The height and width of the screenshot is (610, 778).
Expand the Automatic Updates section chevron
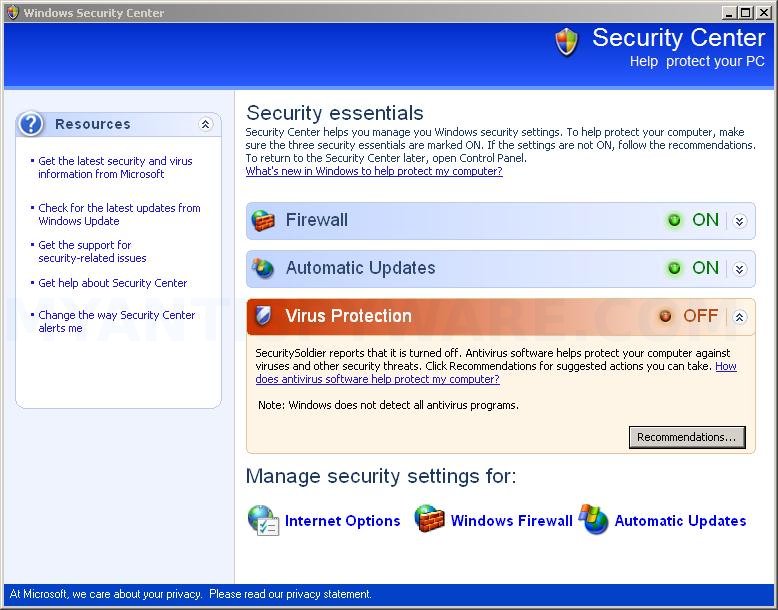[x=739, y=269]
